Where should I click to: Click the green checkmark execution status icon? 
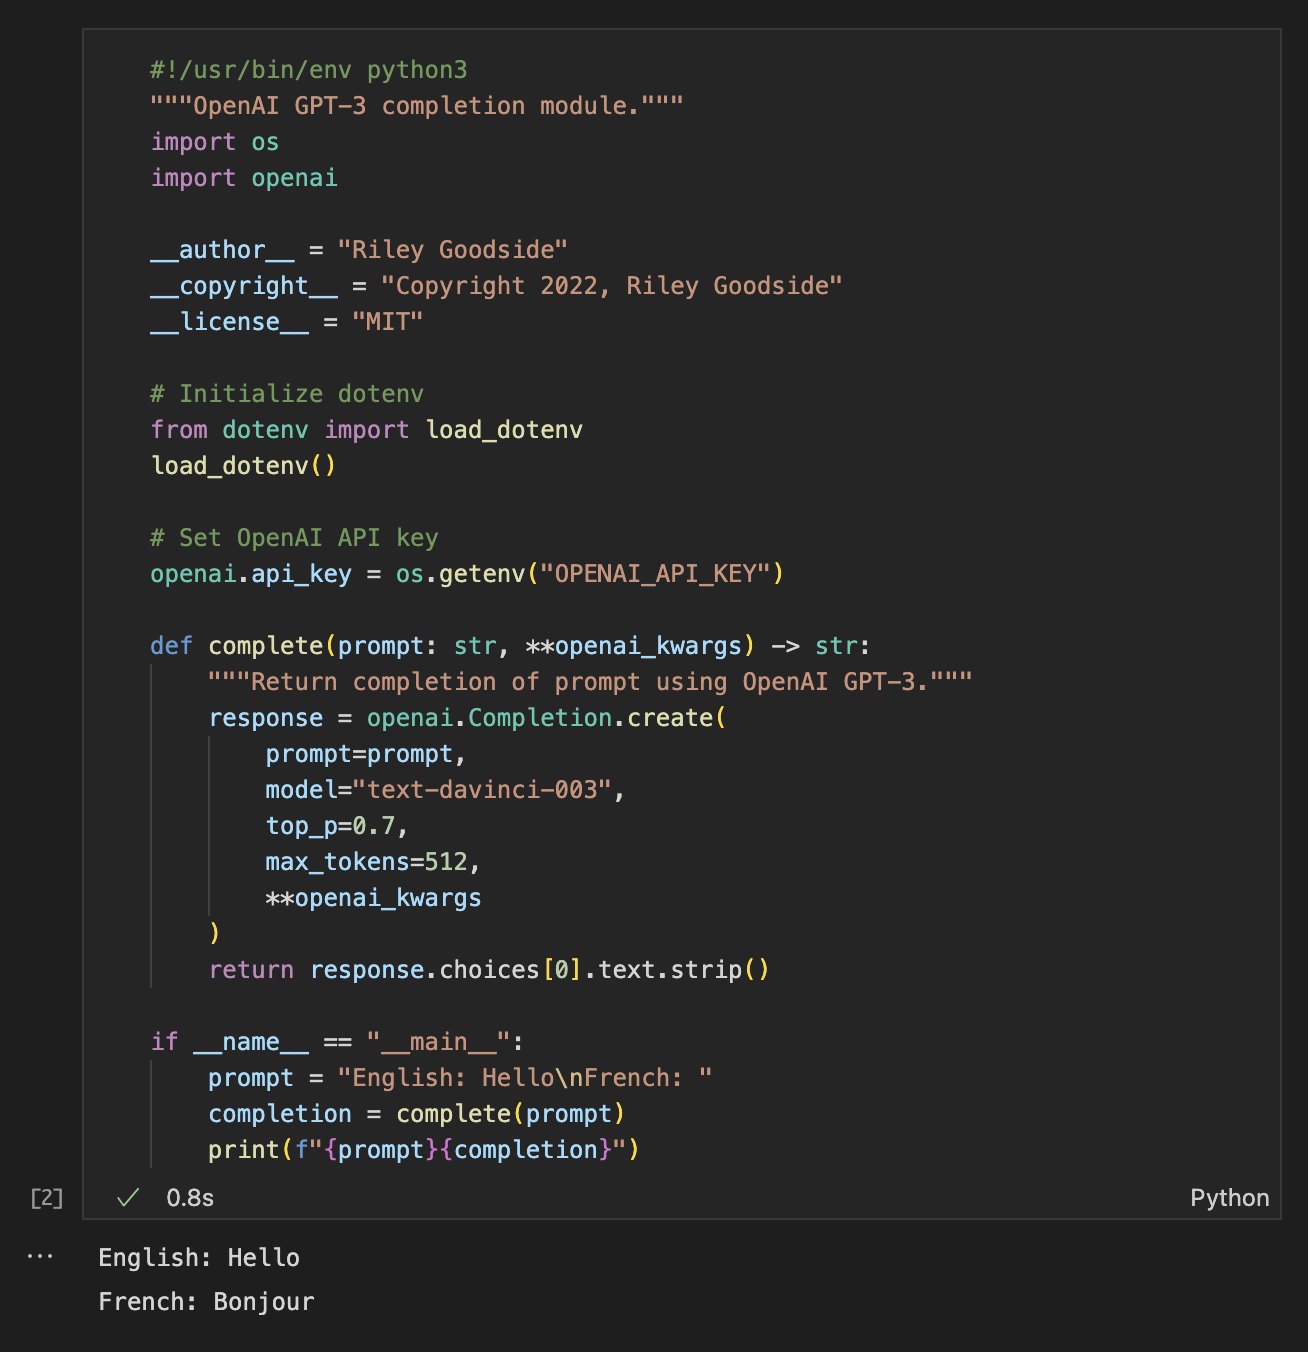coord(128,1197)
